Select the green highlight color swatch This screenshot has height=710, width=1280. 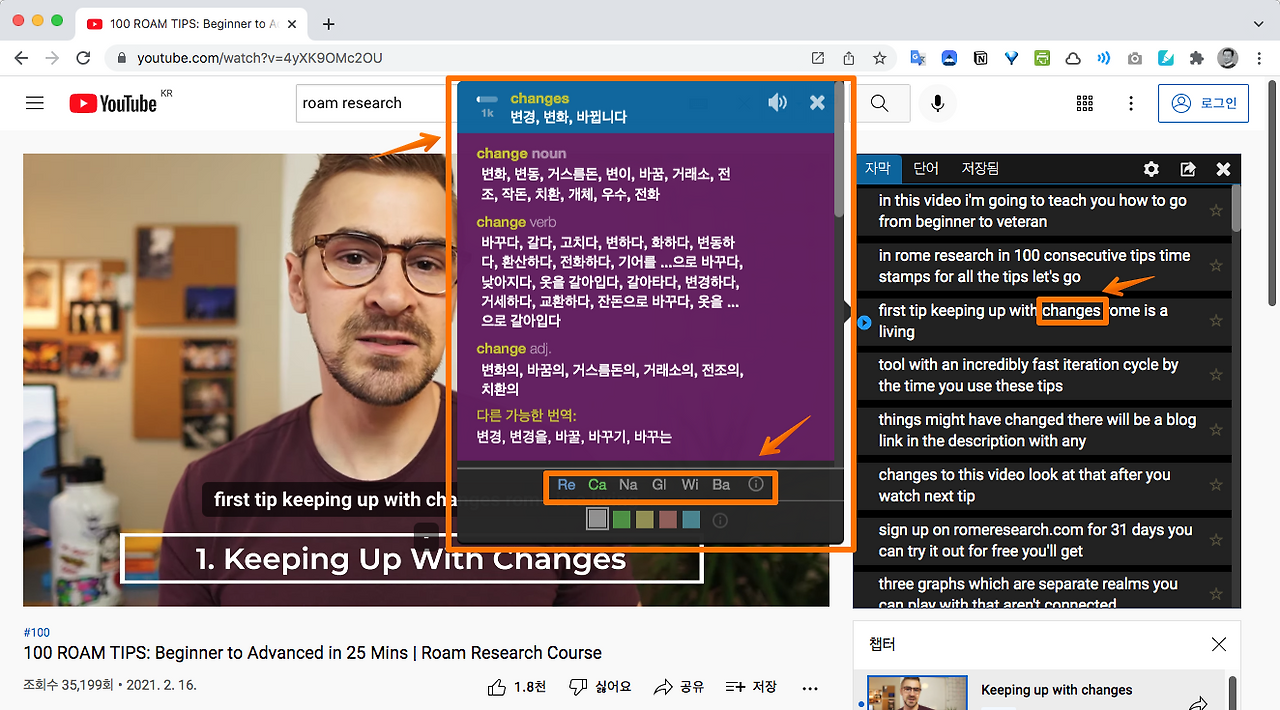[x=621, y=520]
